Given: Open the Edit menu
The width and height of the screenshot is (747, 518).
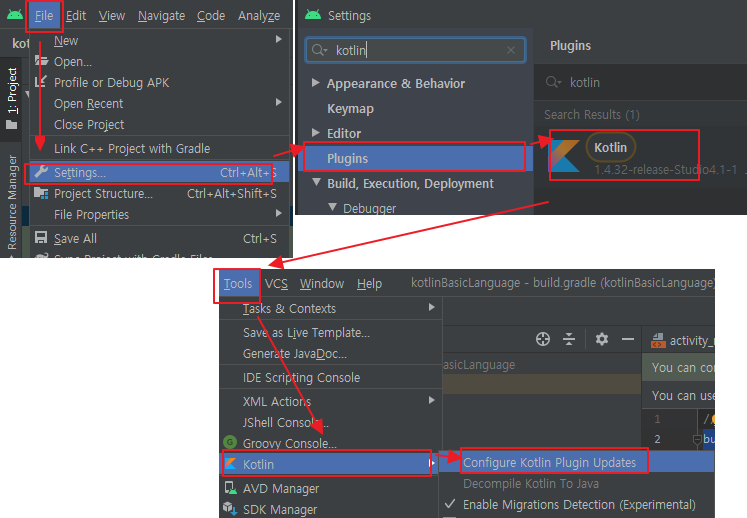Looking at the screenshot, I should tap(76, 16).
